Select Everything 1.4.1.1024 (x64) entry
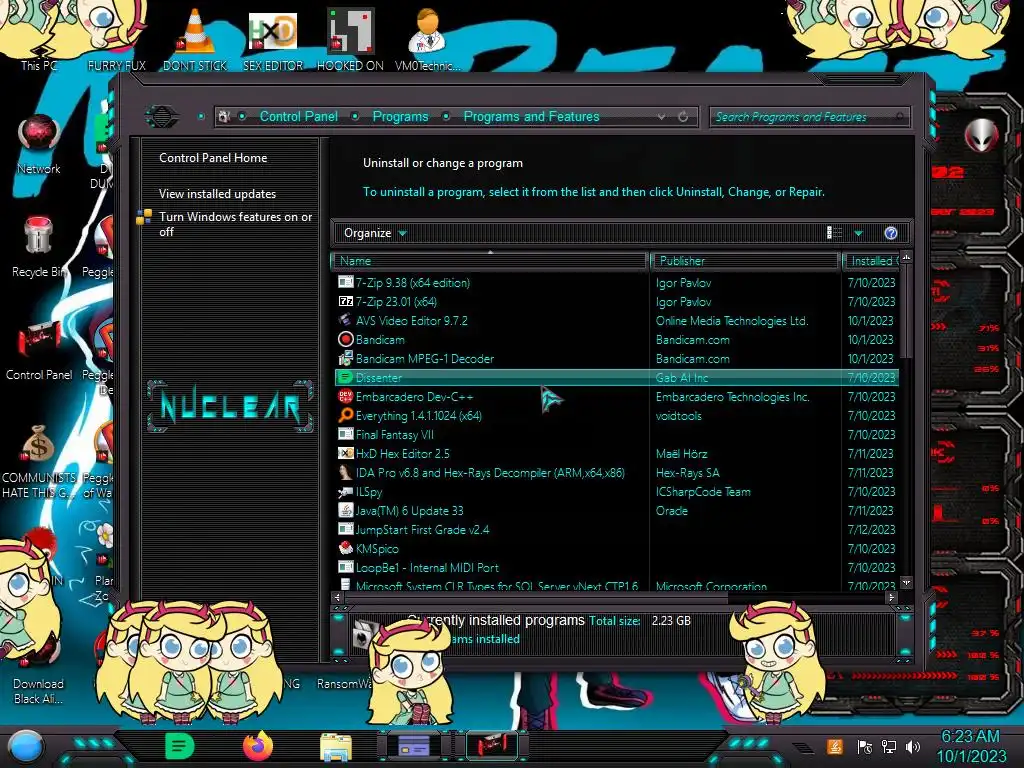Viewport: 1024px width, 768px height. tap(616, 415)
